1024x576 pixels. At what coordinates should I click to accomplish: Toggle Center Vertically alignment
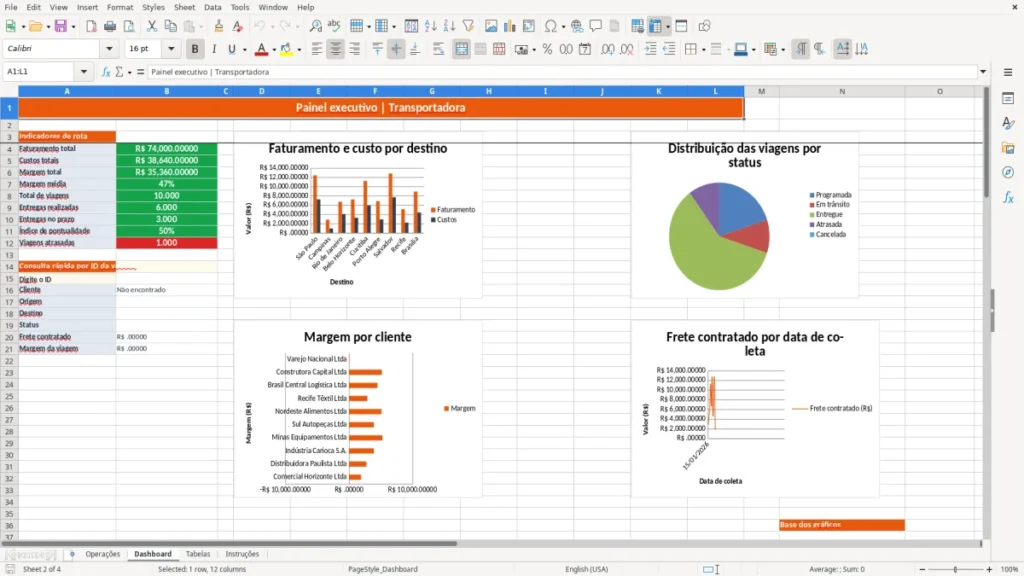396,49
